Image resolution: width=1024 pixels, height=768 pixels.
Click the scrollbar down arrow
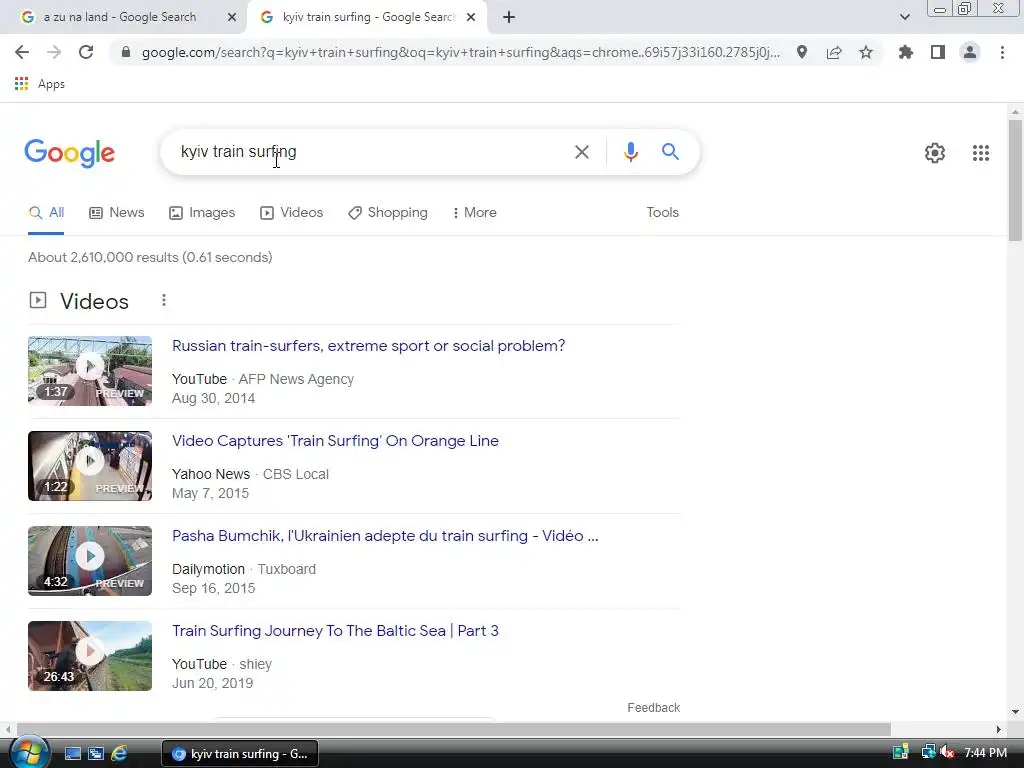click(1015, 712)
